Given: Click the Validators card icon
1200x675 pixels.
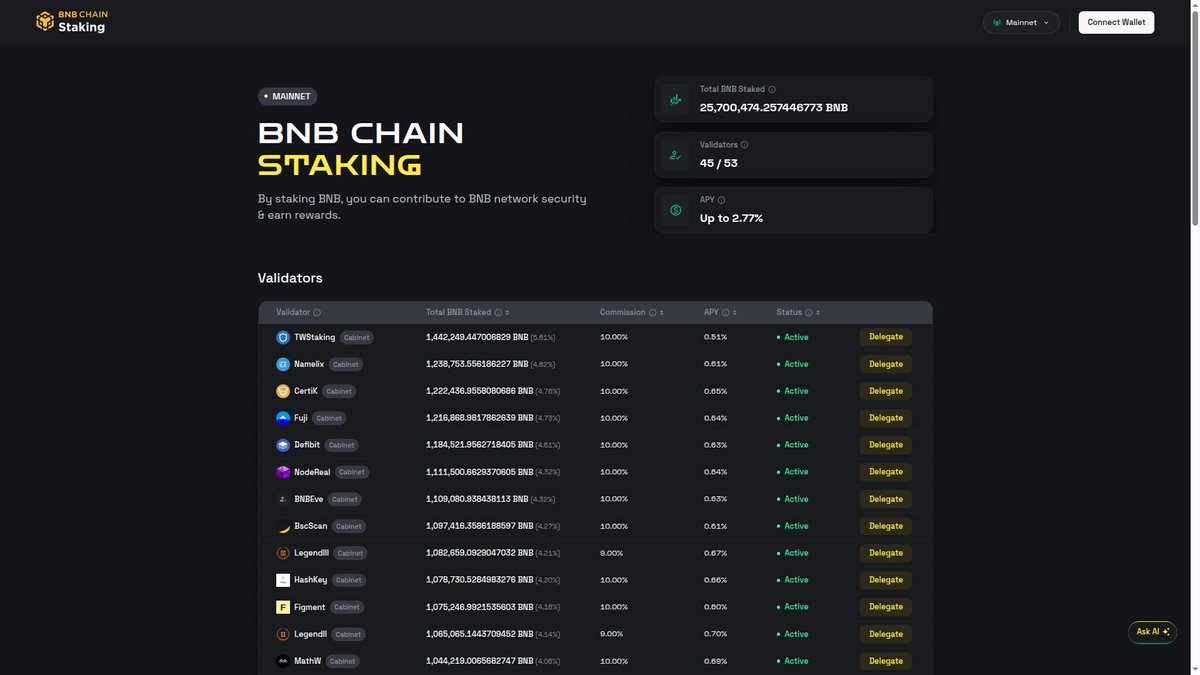Looking at the screenshot, I should tap(675, 155).
